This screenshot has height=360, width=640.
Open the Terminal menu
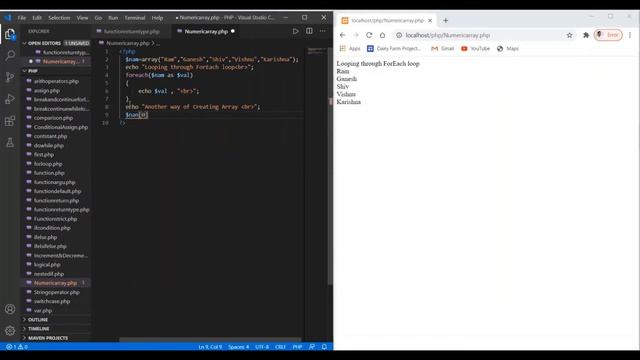(x=135, y=18)
